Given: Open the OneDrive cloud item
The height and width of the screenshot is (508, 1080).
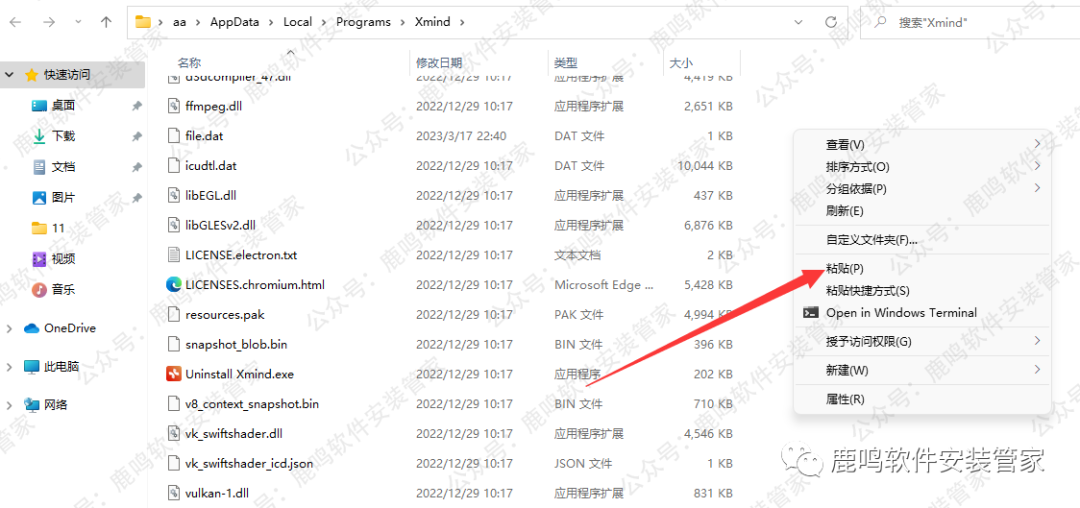Looking at the screenshot, I should click(69, 328).
